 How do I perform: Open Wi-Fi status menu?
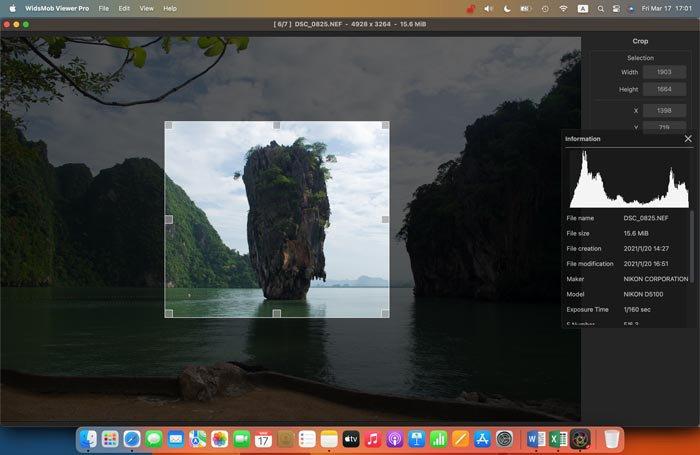pos(563,8)
